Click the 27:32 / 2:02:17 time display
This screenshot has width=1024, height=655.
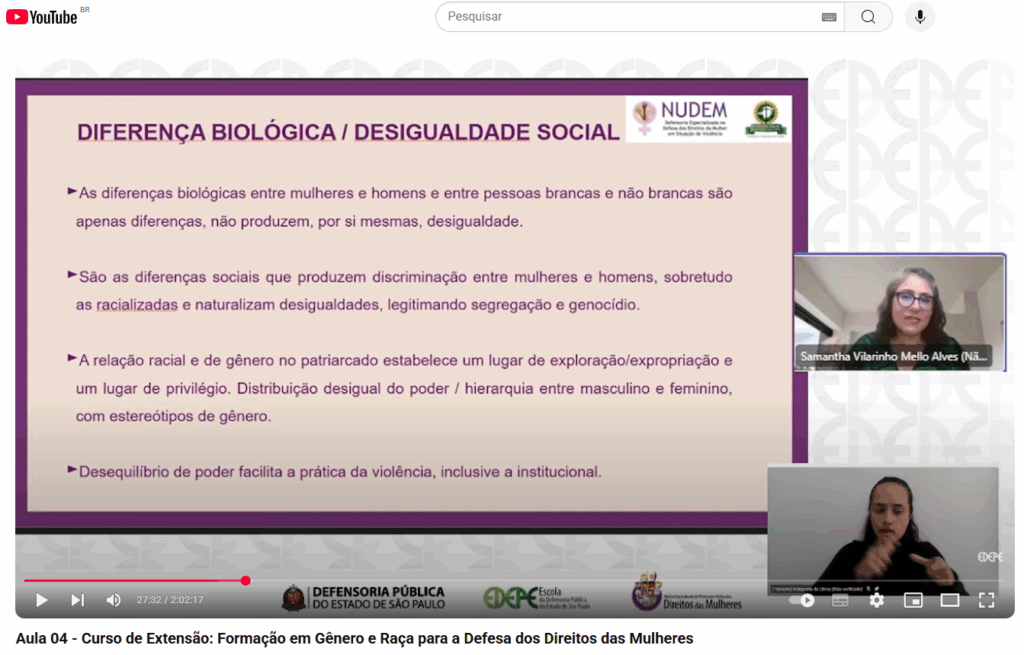pyautogui.click(x=170, y=600)
